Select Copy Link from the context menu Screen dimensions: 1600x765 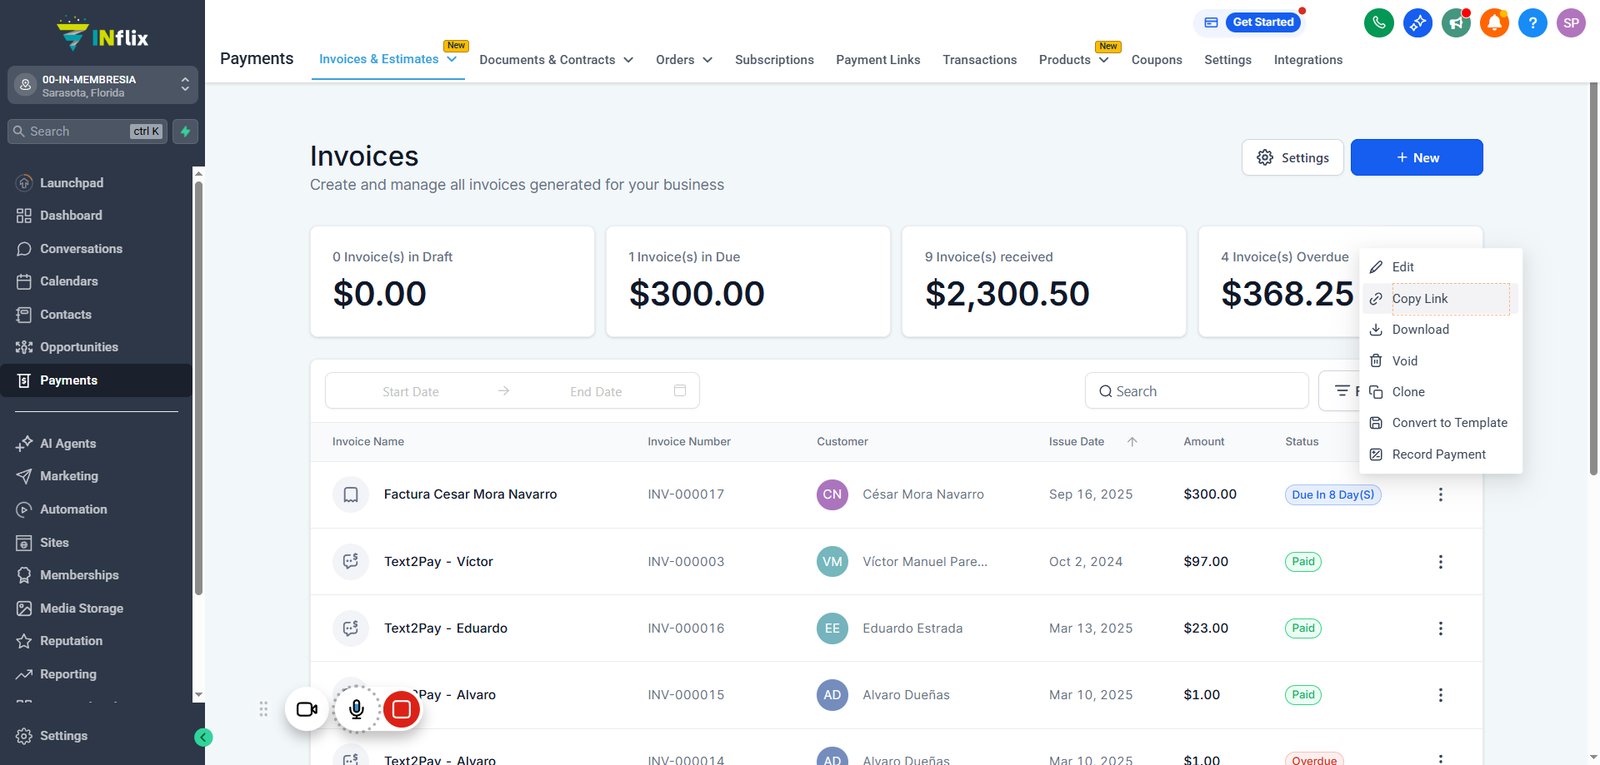(1440, 299)
